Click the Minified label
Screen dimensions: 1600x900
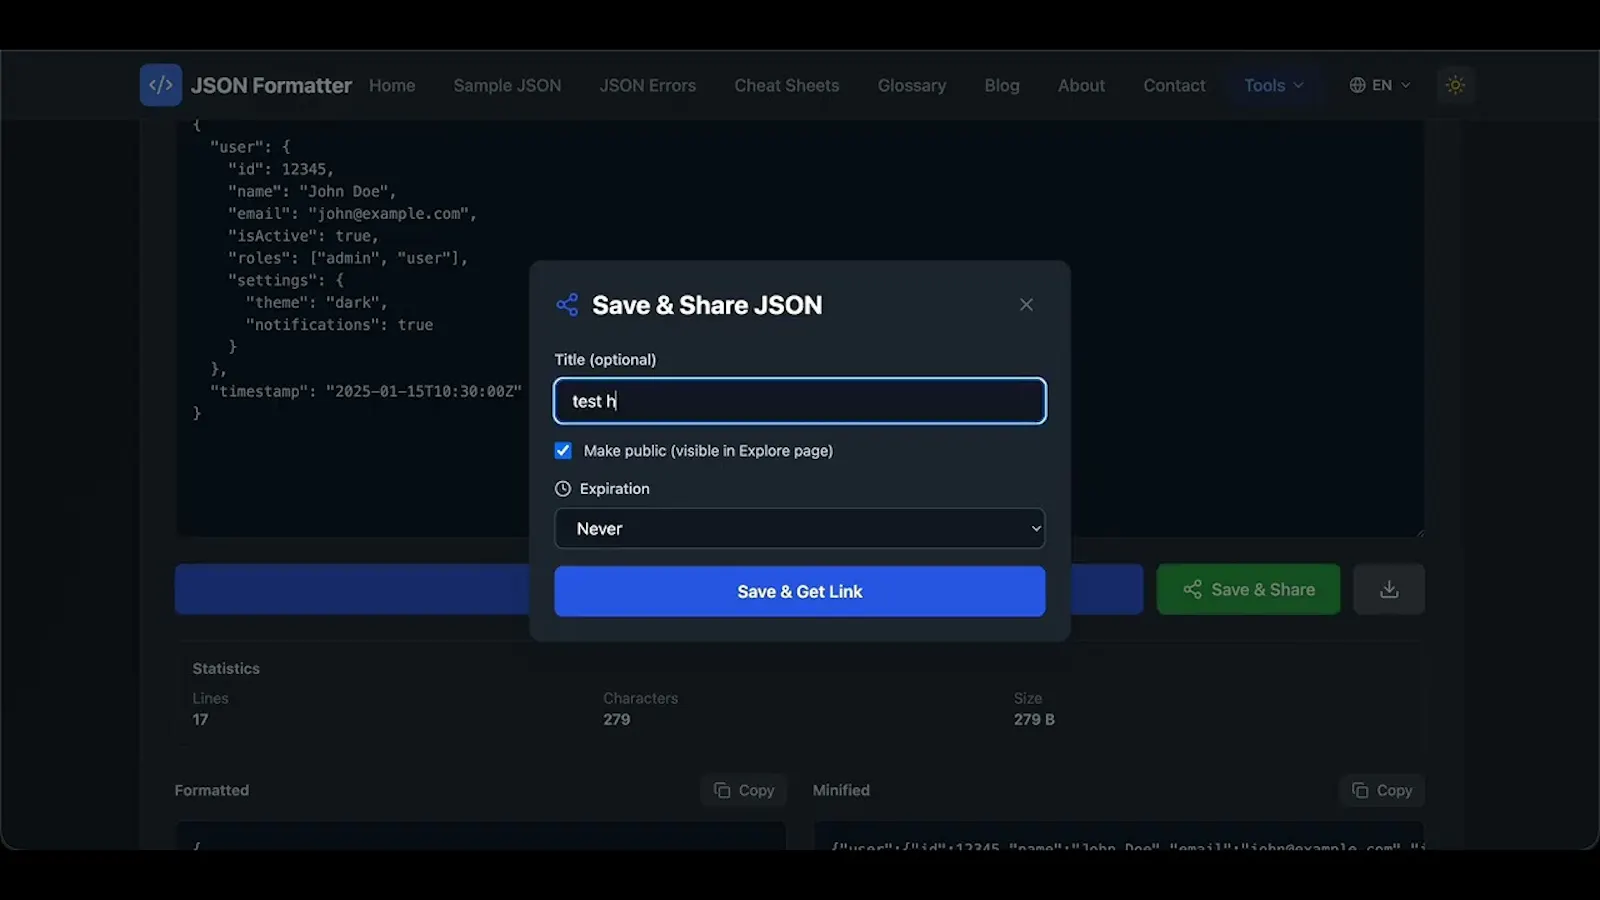(841, 790)
